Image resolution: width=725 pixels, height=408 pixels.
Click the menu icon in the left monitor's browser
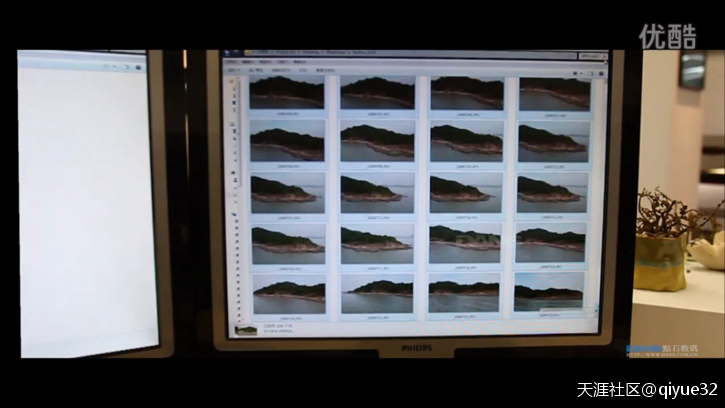[138, 67]
